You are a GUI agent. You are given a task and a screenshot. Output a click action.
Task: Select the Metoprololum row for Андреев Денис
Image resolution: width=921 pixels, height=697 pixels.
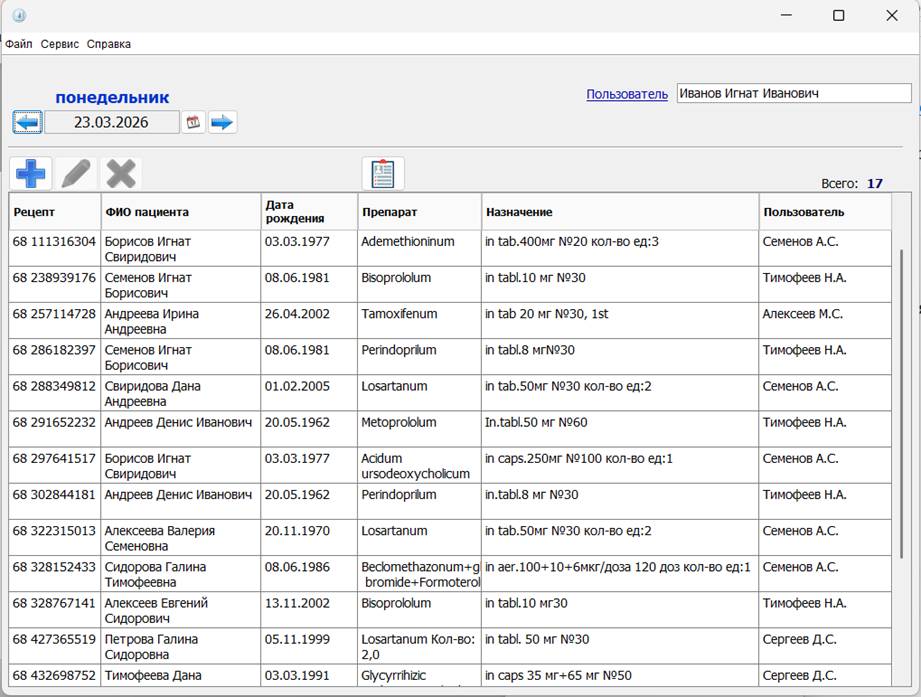pyautogui.click(x=399, y=423)
